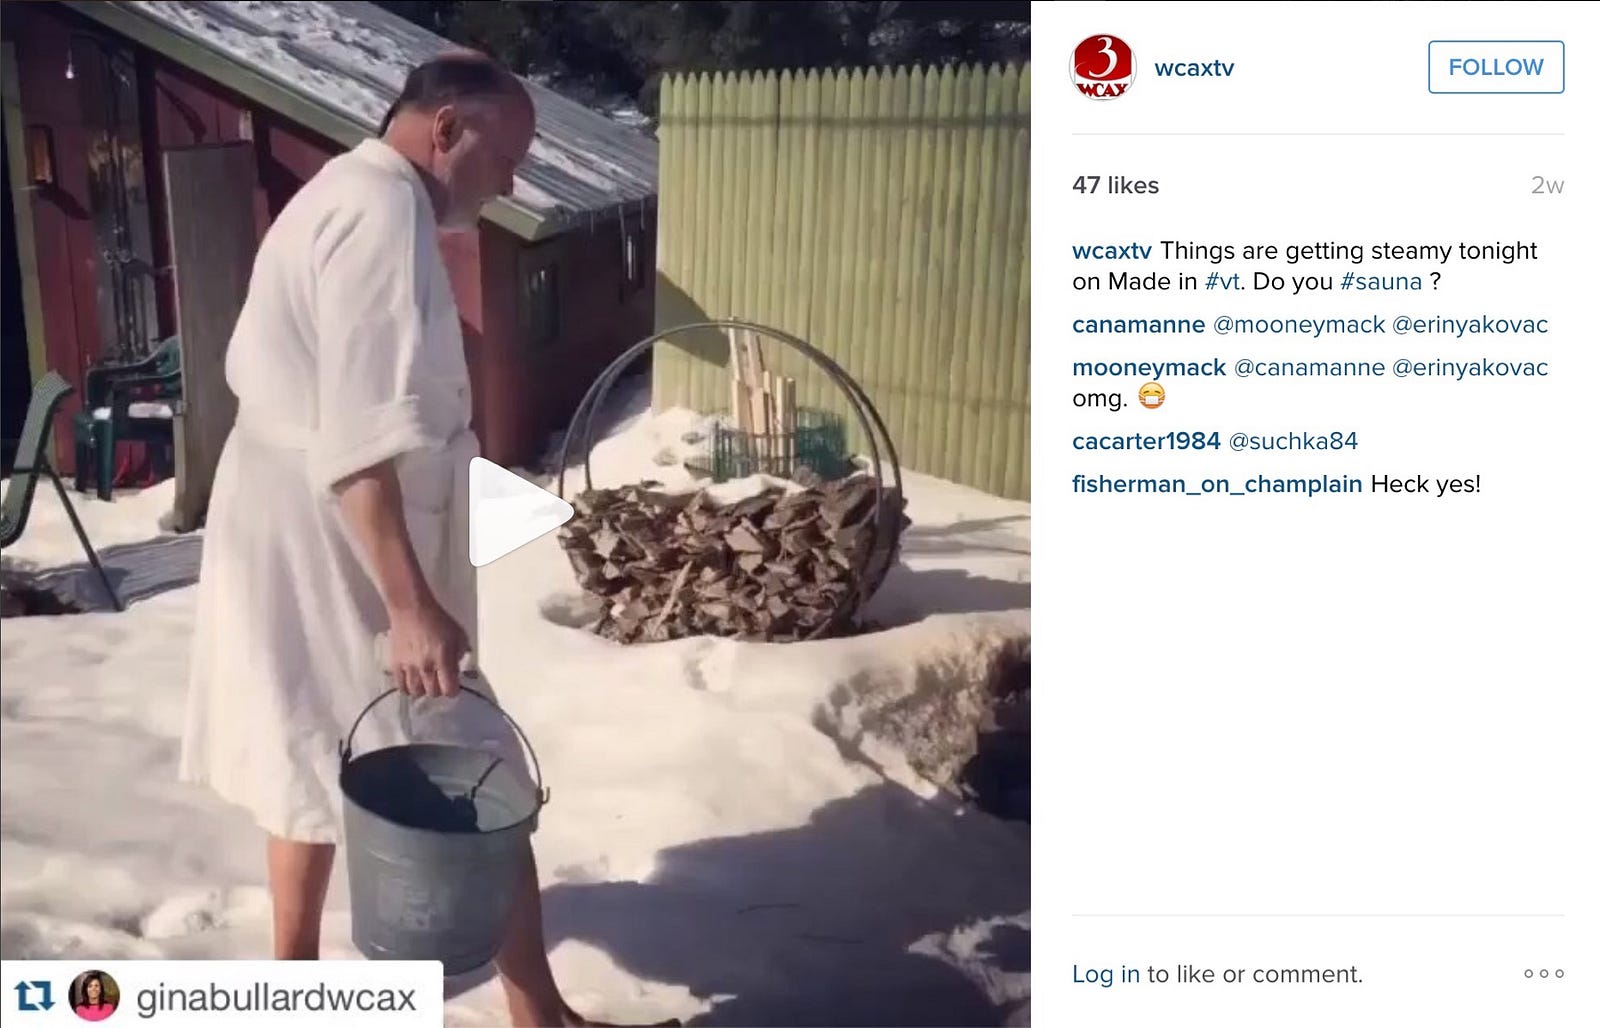Click the 47 likes count
This screenshot has height=1028, width=1600.
1115,185
